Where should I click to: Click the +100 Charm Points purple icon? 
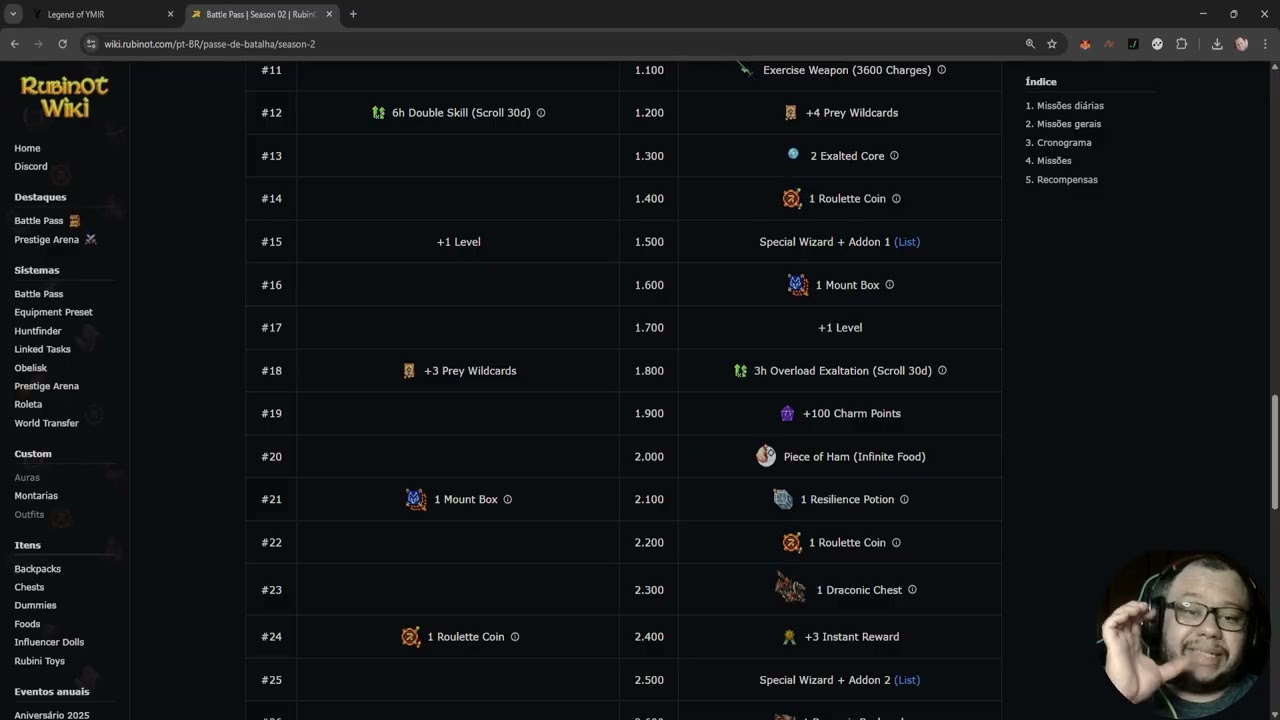[787, 413]
